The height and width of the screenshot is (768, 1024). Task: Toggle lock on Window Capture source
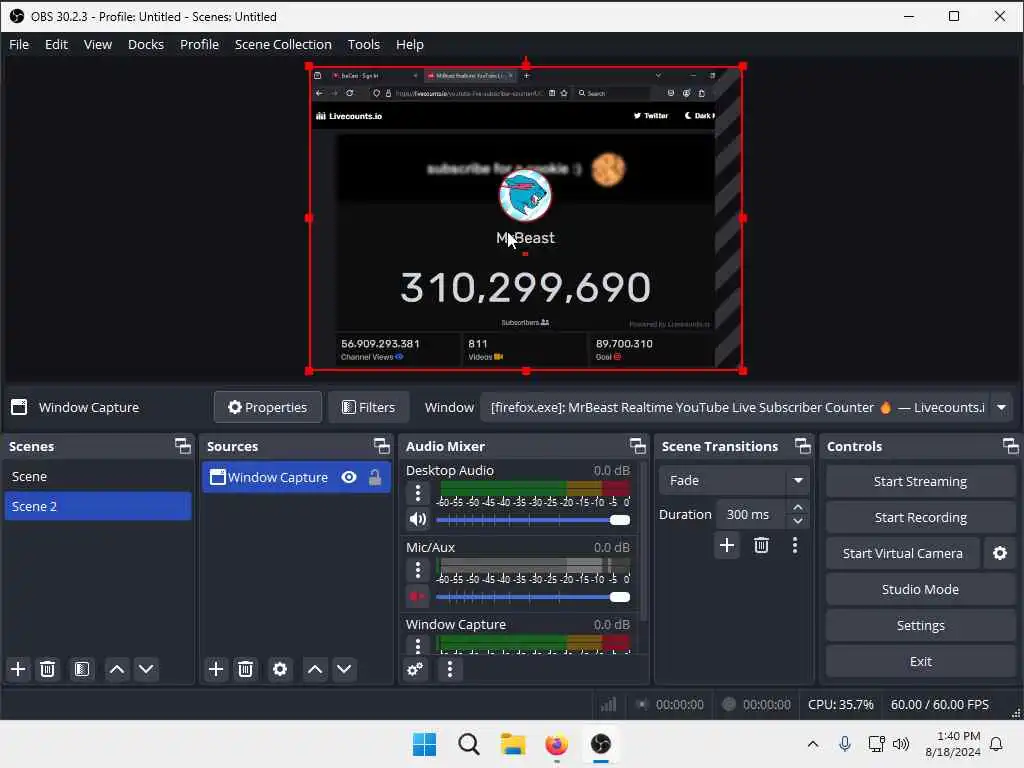375,477
